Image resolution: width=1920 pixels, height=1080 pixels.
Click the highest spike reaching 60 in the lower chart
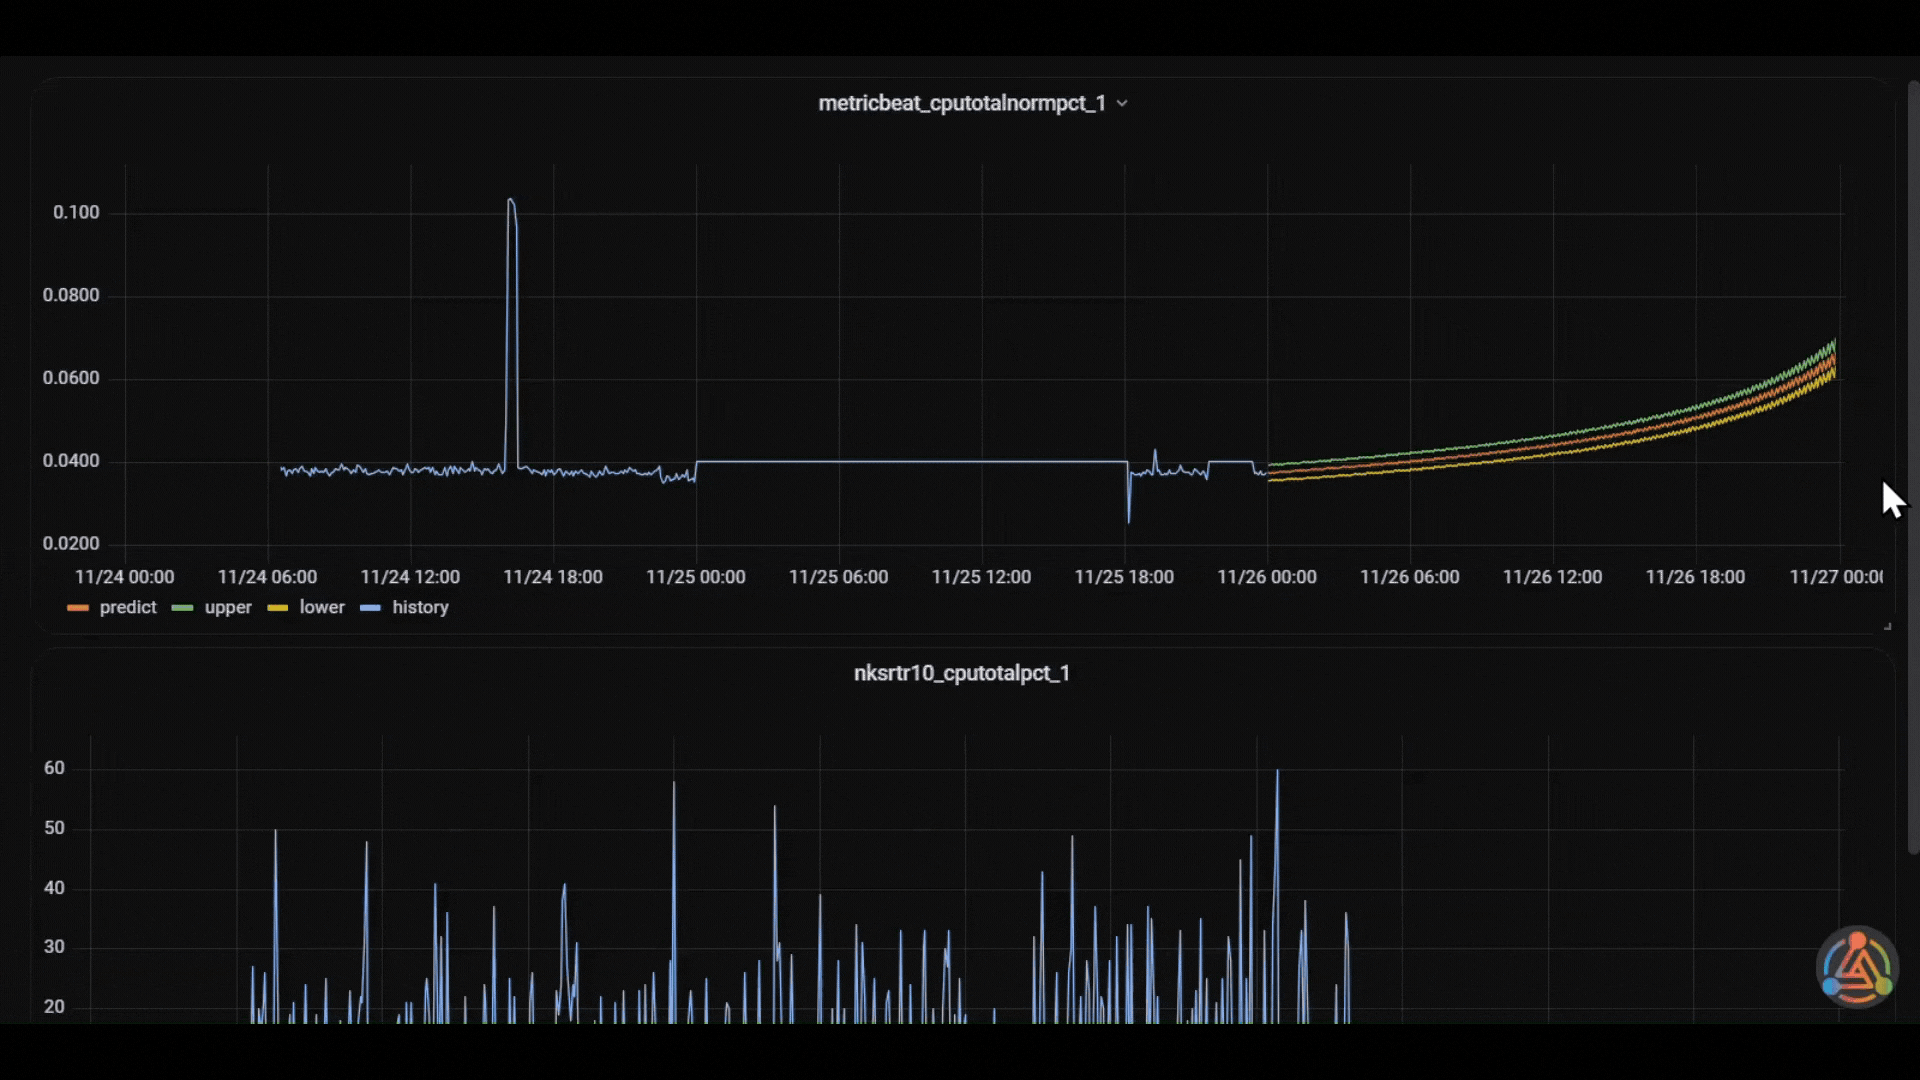click(1277, 772)
